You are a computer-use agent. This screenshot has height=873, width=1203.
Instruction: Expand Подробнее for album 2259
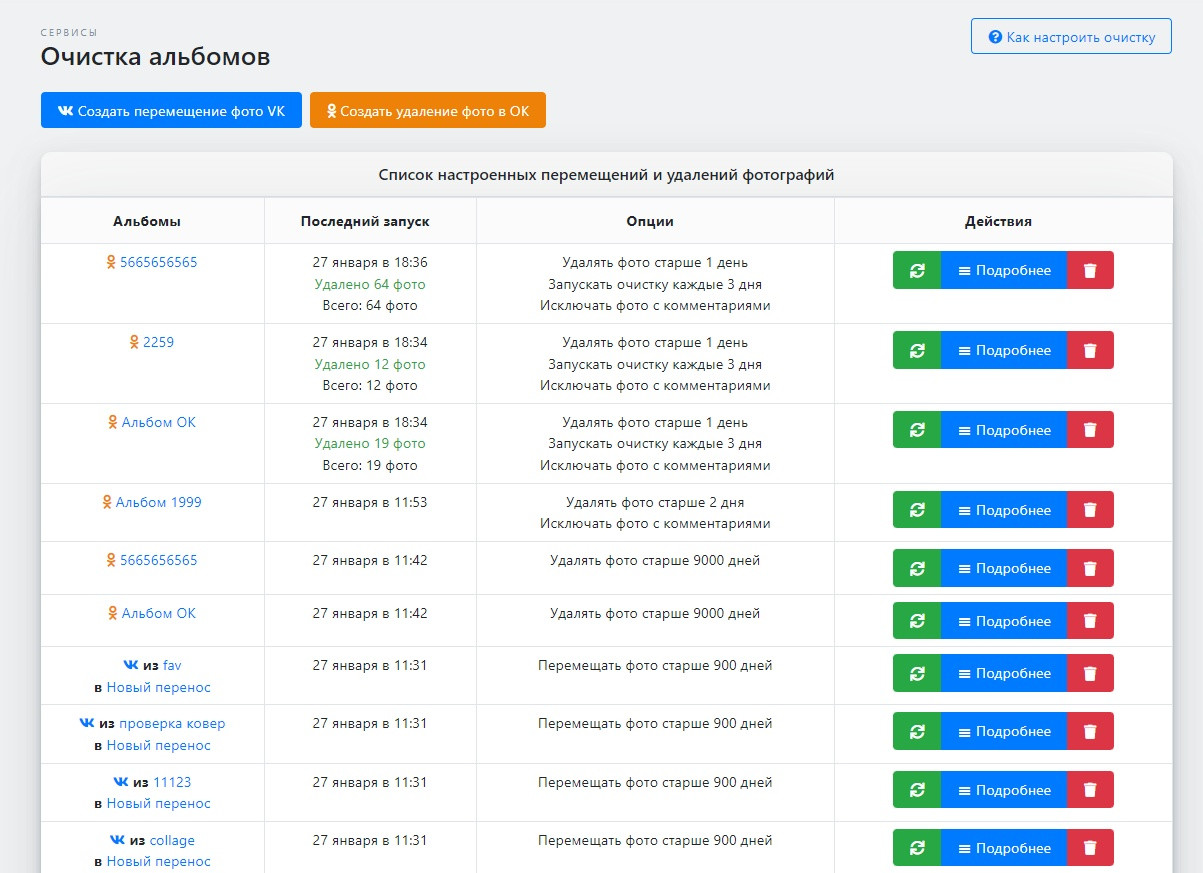click(x=1004, y=351)
